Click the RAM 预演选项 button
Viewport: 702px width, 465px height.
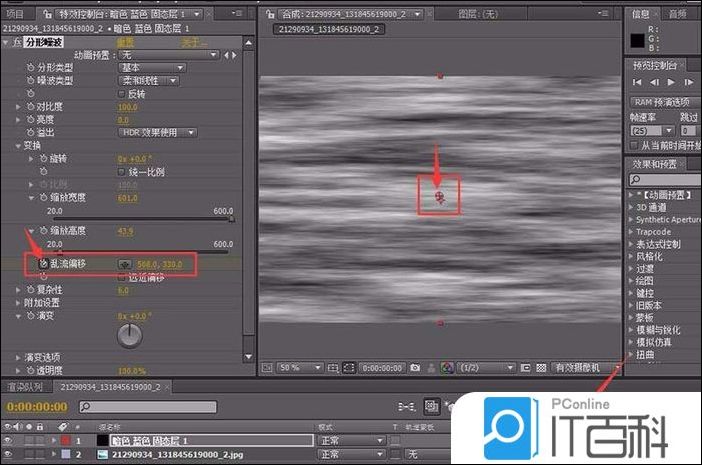[x=664, y=102]
